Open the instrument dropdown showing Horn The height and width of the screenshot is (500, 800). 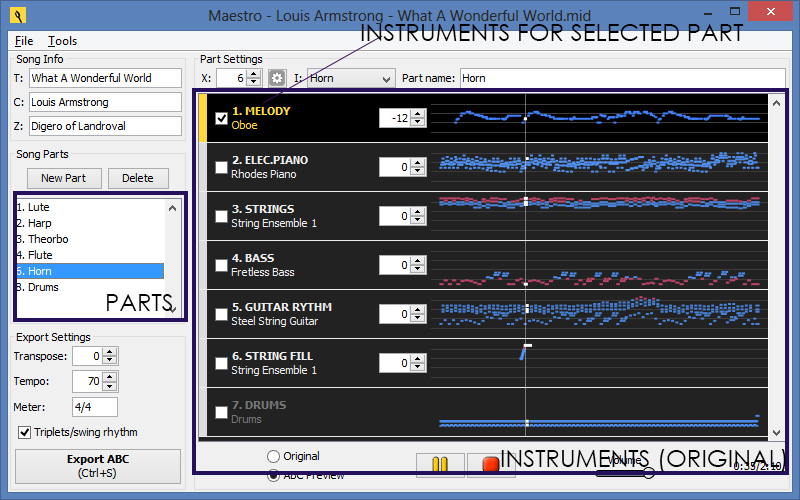click(351, 79)
